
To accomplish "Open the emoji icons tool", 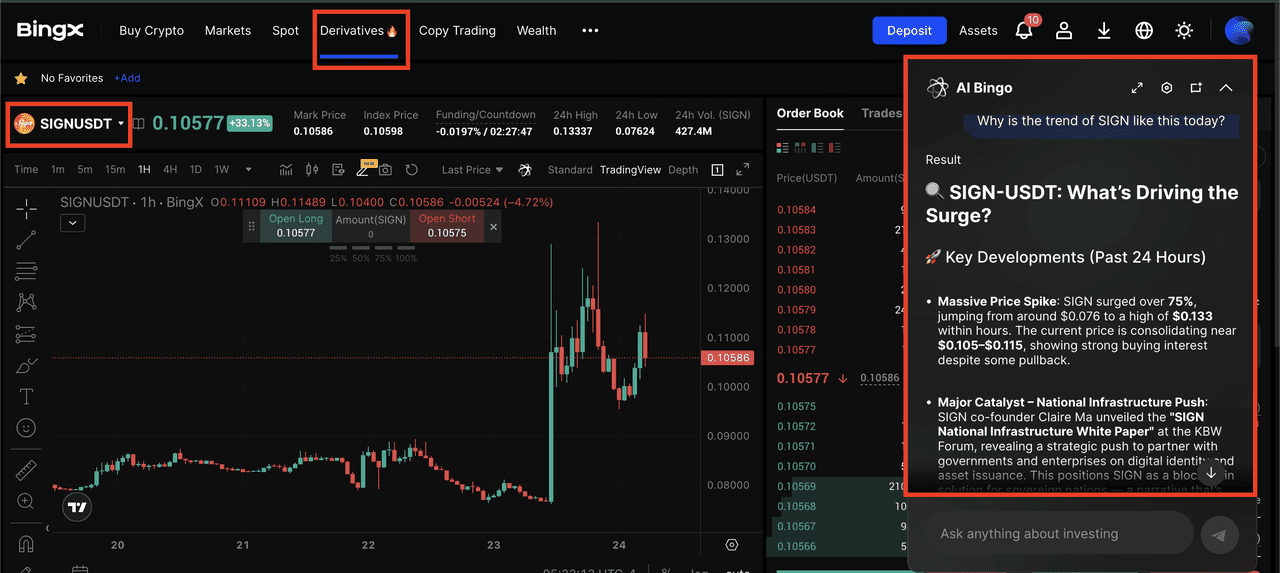I will pyautogui.click(x=27, y=427).
